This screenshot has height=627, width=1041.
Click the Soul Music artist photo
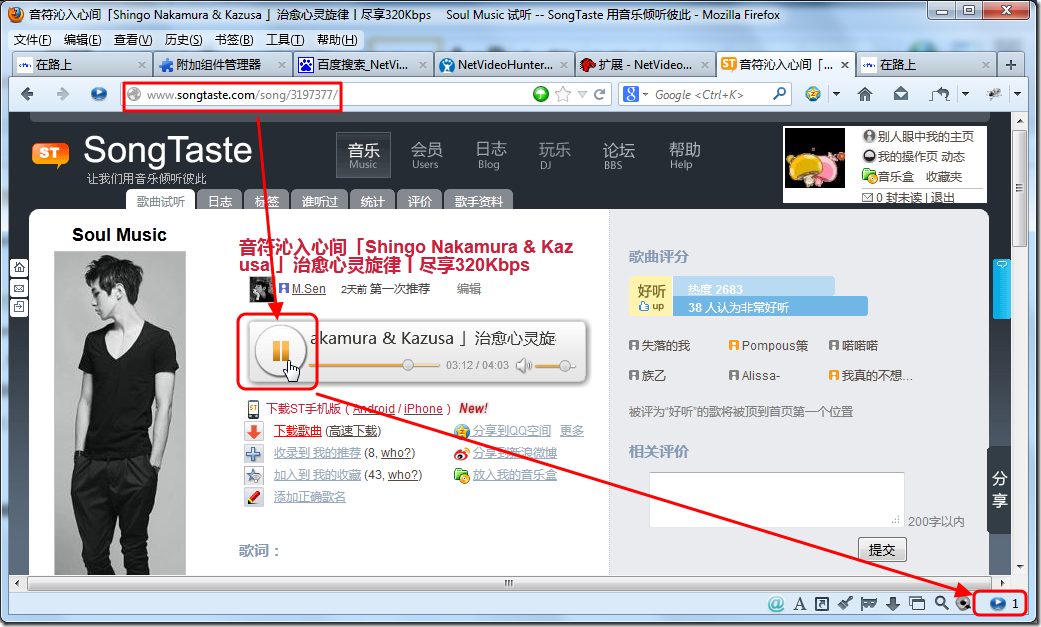(120, 412)
